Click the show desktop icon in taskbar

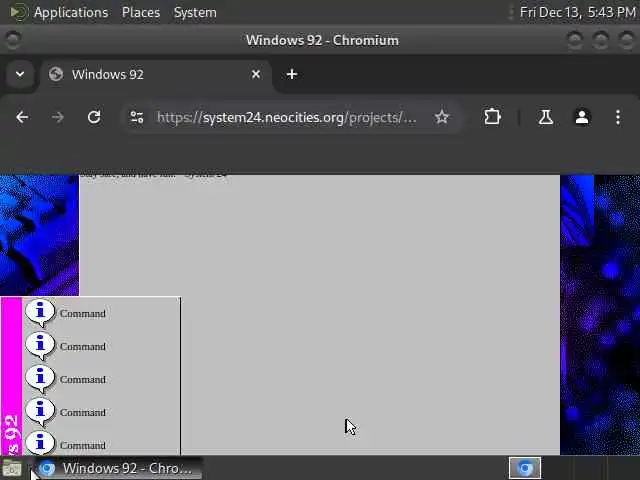12,468
